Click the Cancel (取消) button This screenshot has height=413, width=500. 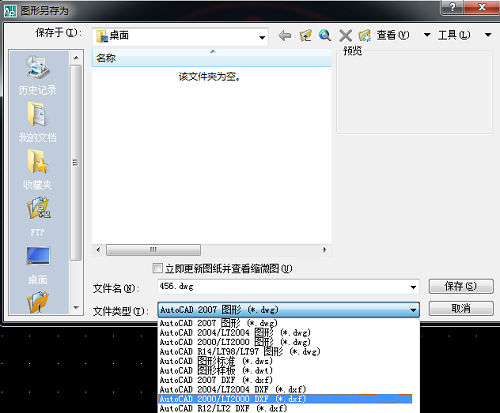click(x=461, y=308)
